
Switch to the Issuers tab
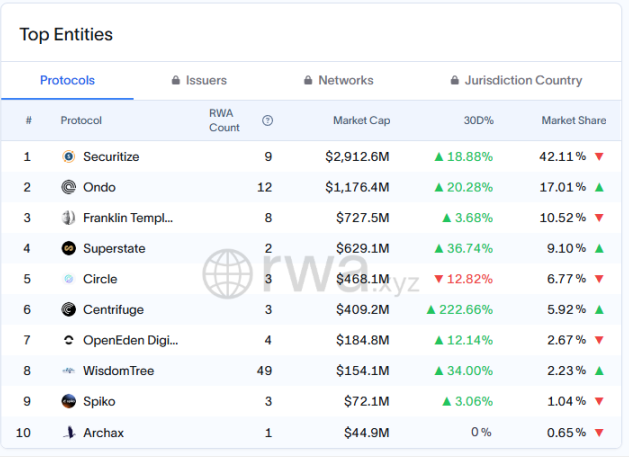coord(199,80)
